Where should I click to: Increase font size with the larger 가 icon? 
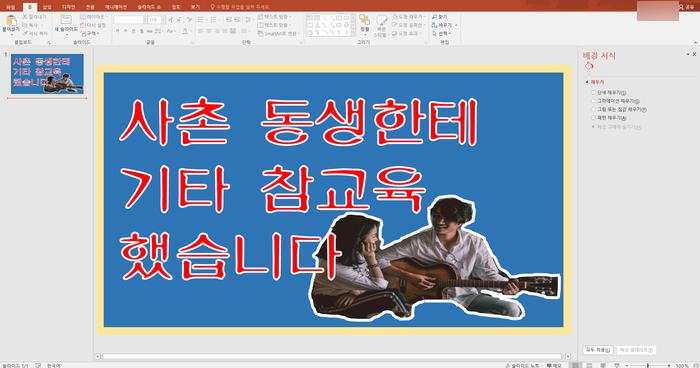[x=171, y=20]
